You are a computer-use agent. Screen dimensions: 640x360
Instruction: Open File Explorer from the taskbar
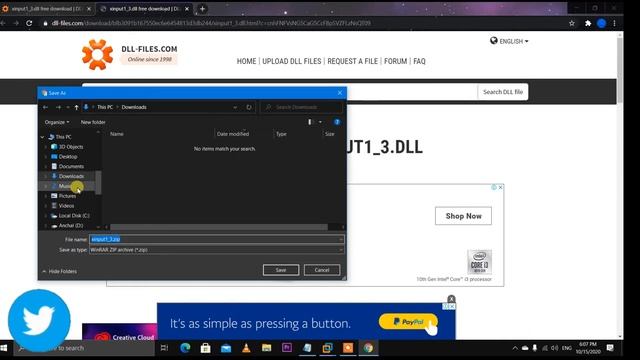point(267,348)
